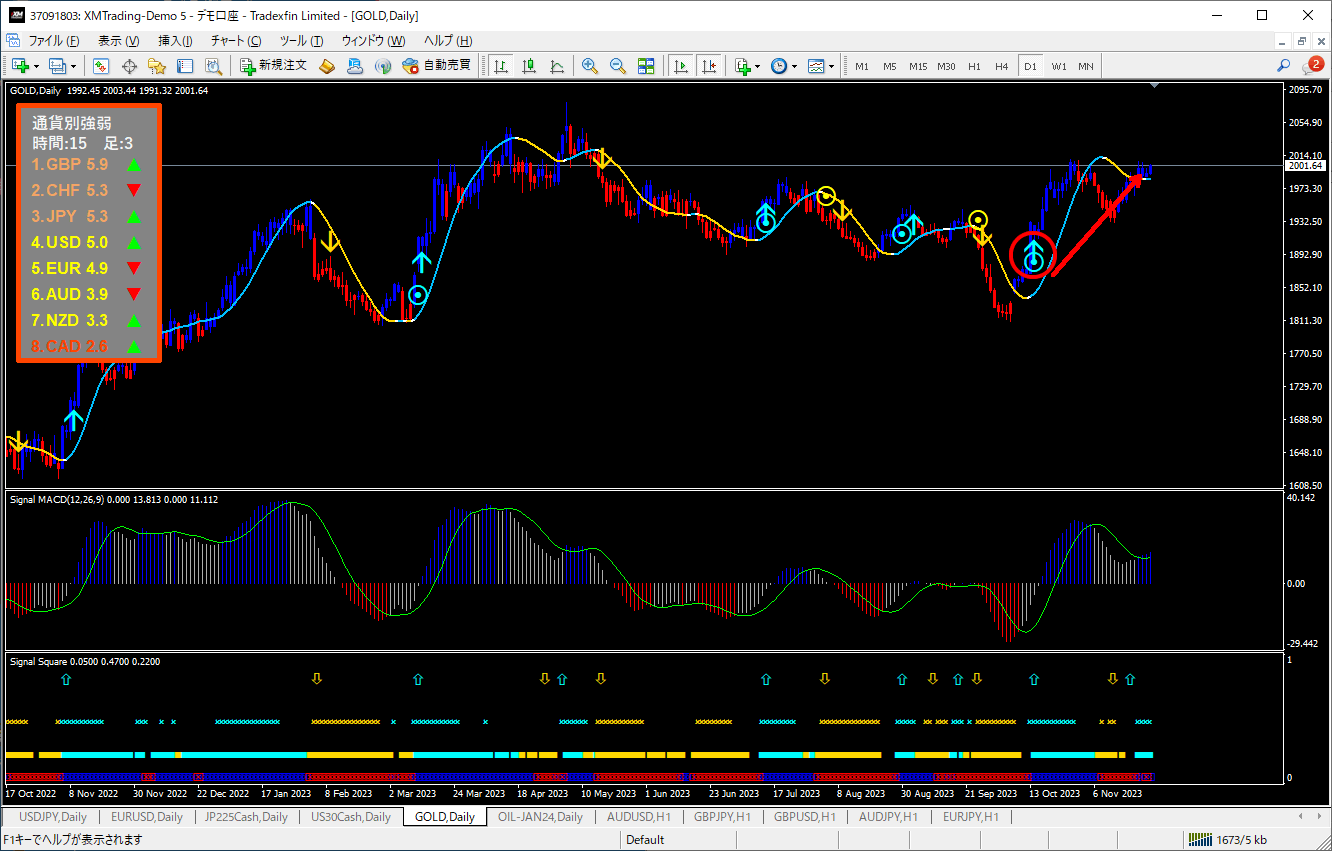This screenshot has width=1332, height=851.
Task: Click the tile windows icon
Action: coord(646,66)
